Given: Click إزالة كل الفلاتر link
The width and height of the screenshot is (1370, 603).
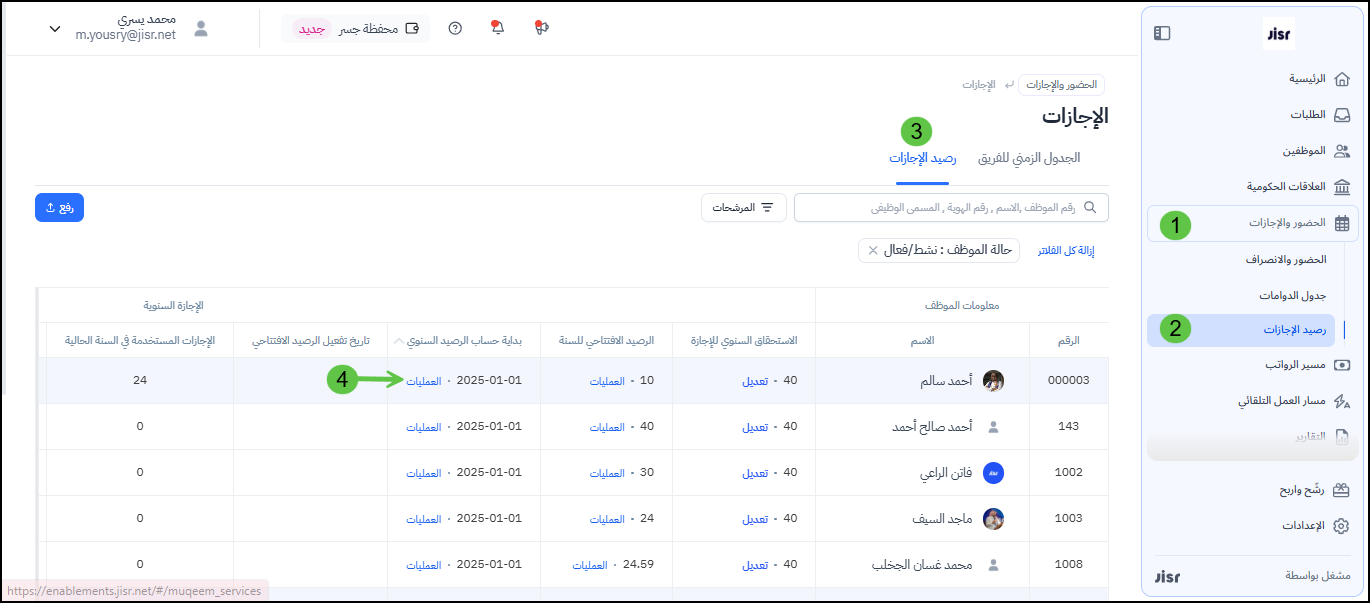Looking at the screenshot, I should (1066, 250).
